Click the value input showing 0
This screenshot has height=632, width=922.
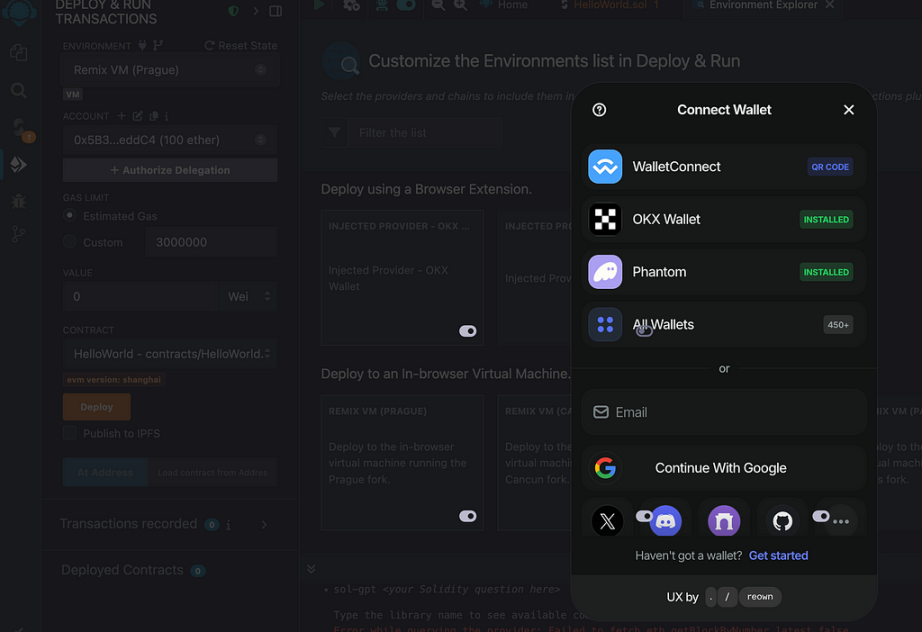[140, 296]
